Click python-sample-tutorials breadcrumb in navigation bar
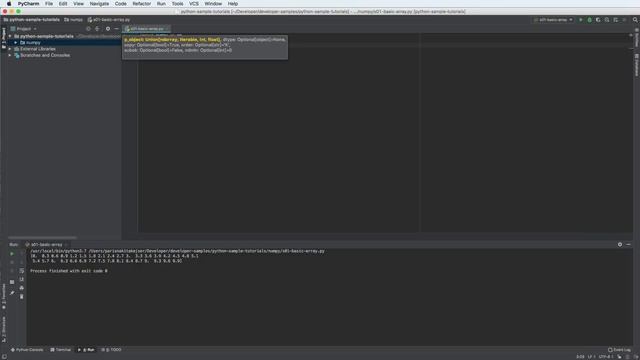 (31, 20)
